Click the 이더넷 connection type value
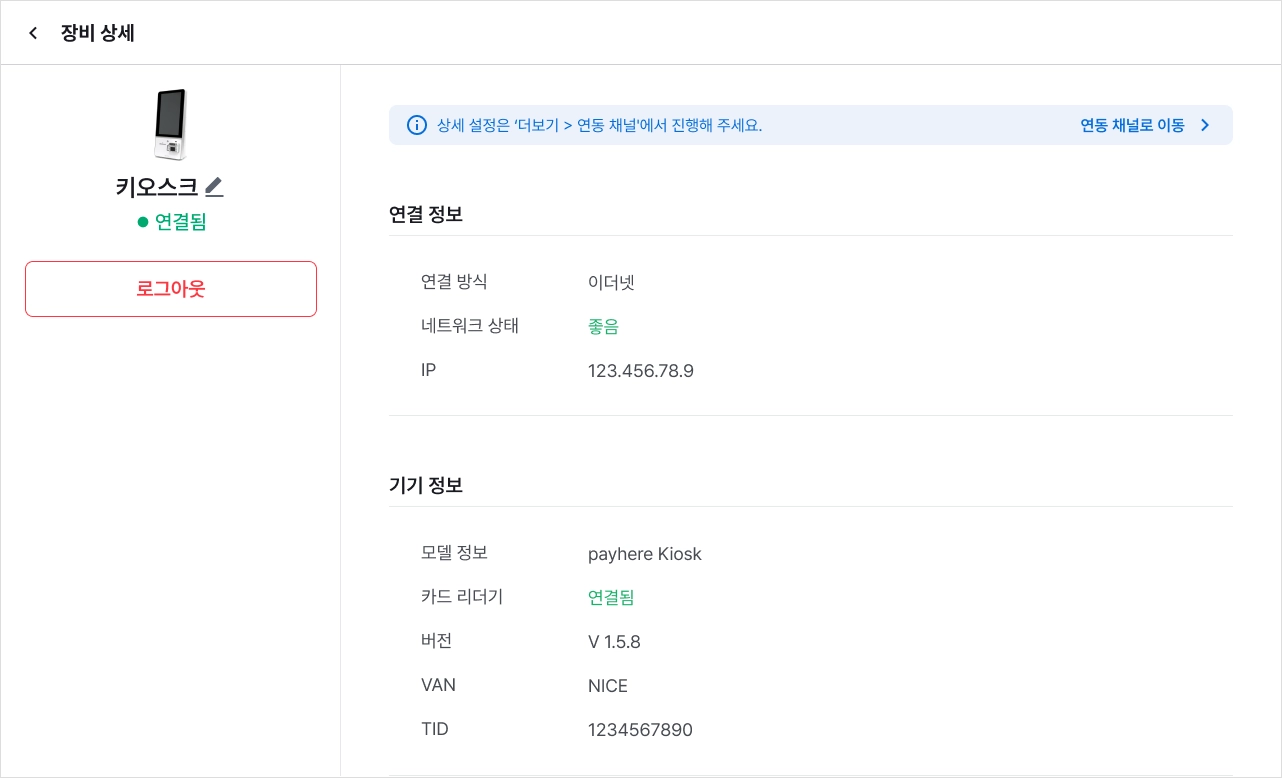 pos(611,282)
